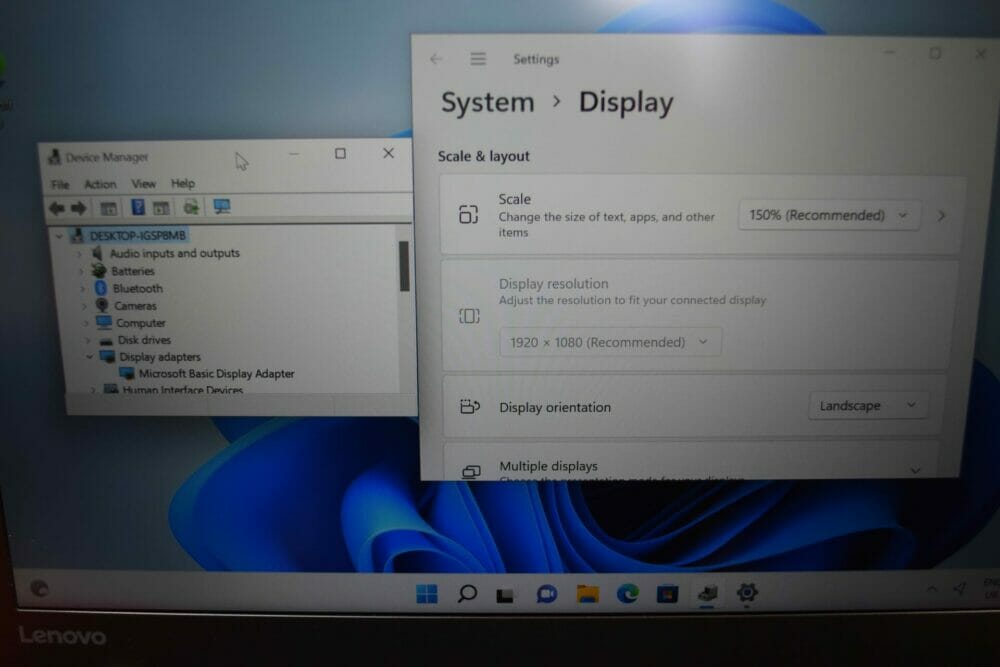Click the Scale setting icon
The width and height of the screenshot is (1000, 667).
[x=469, y=214]
